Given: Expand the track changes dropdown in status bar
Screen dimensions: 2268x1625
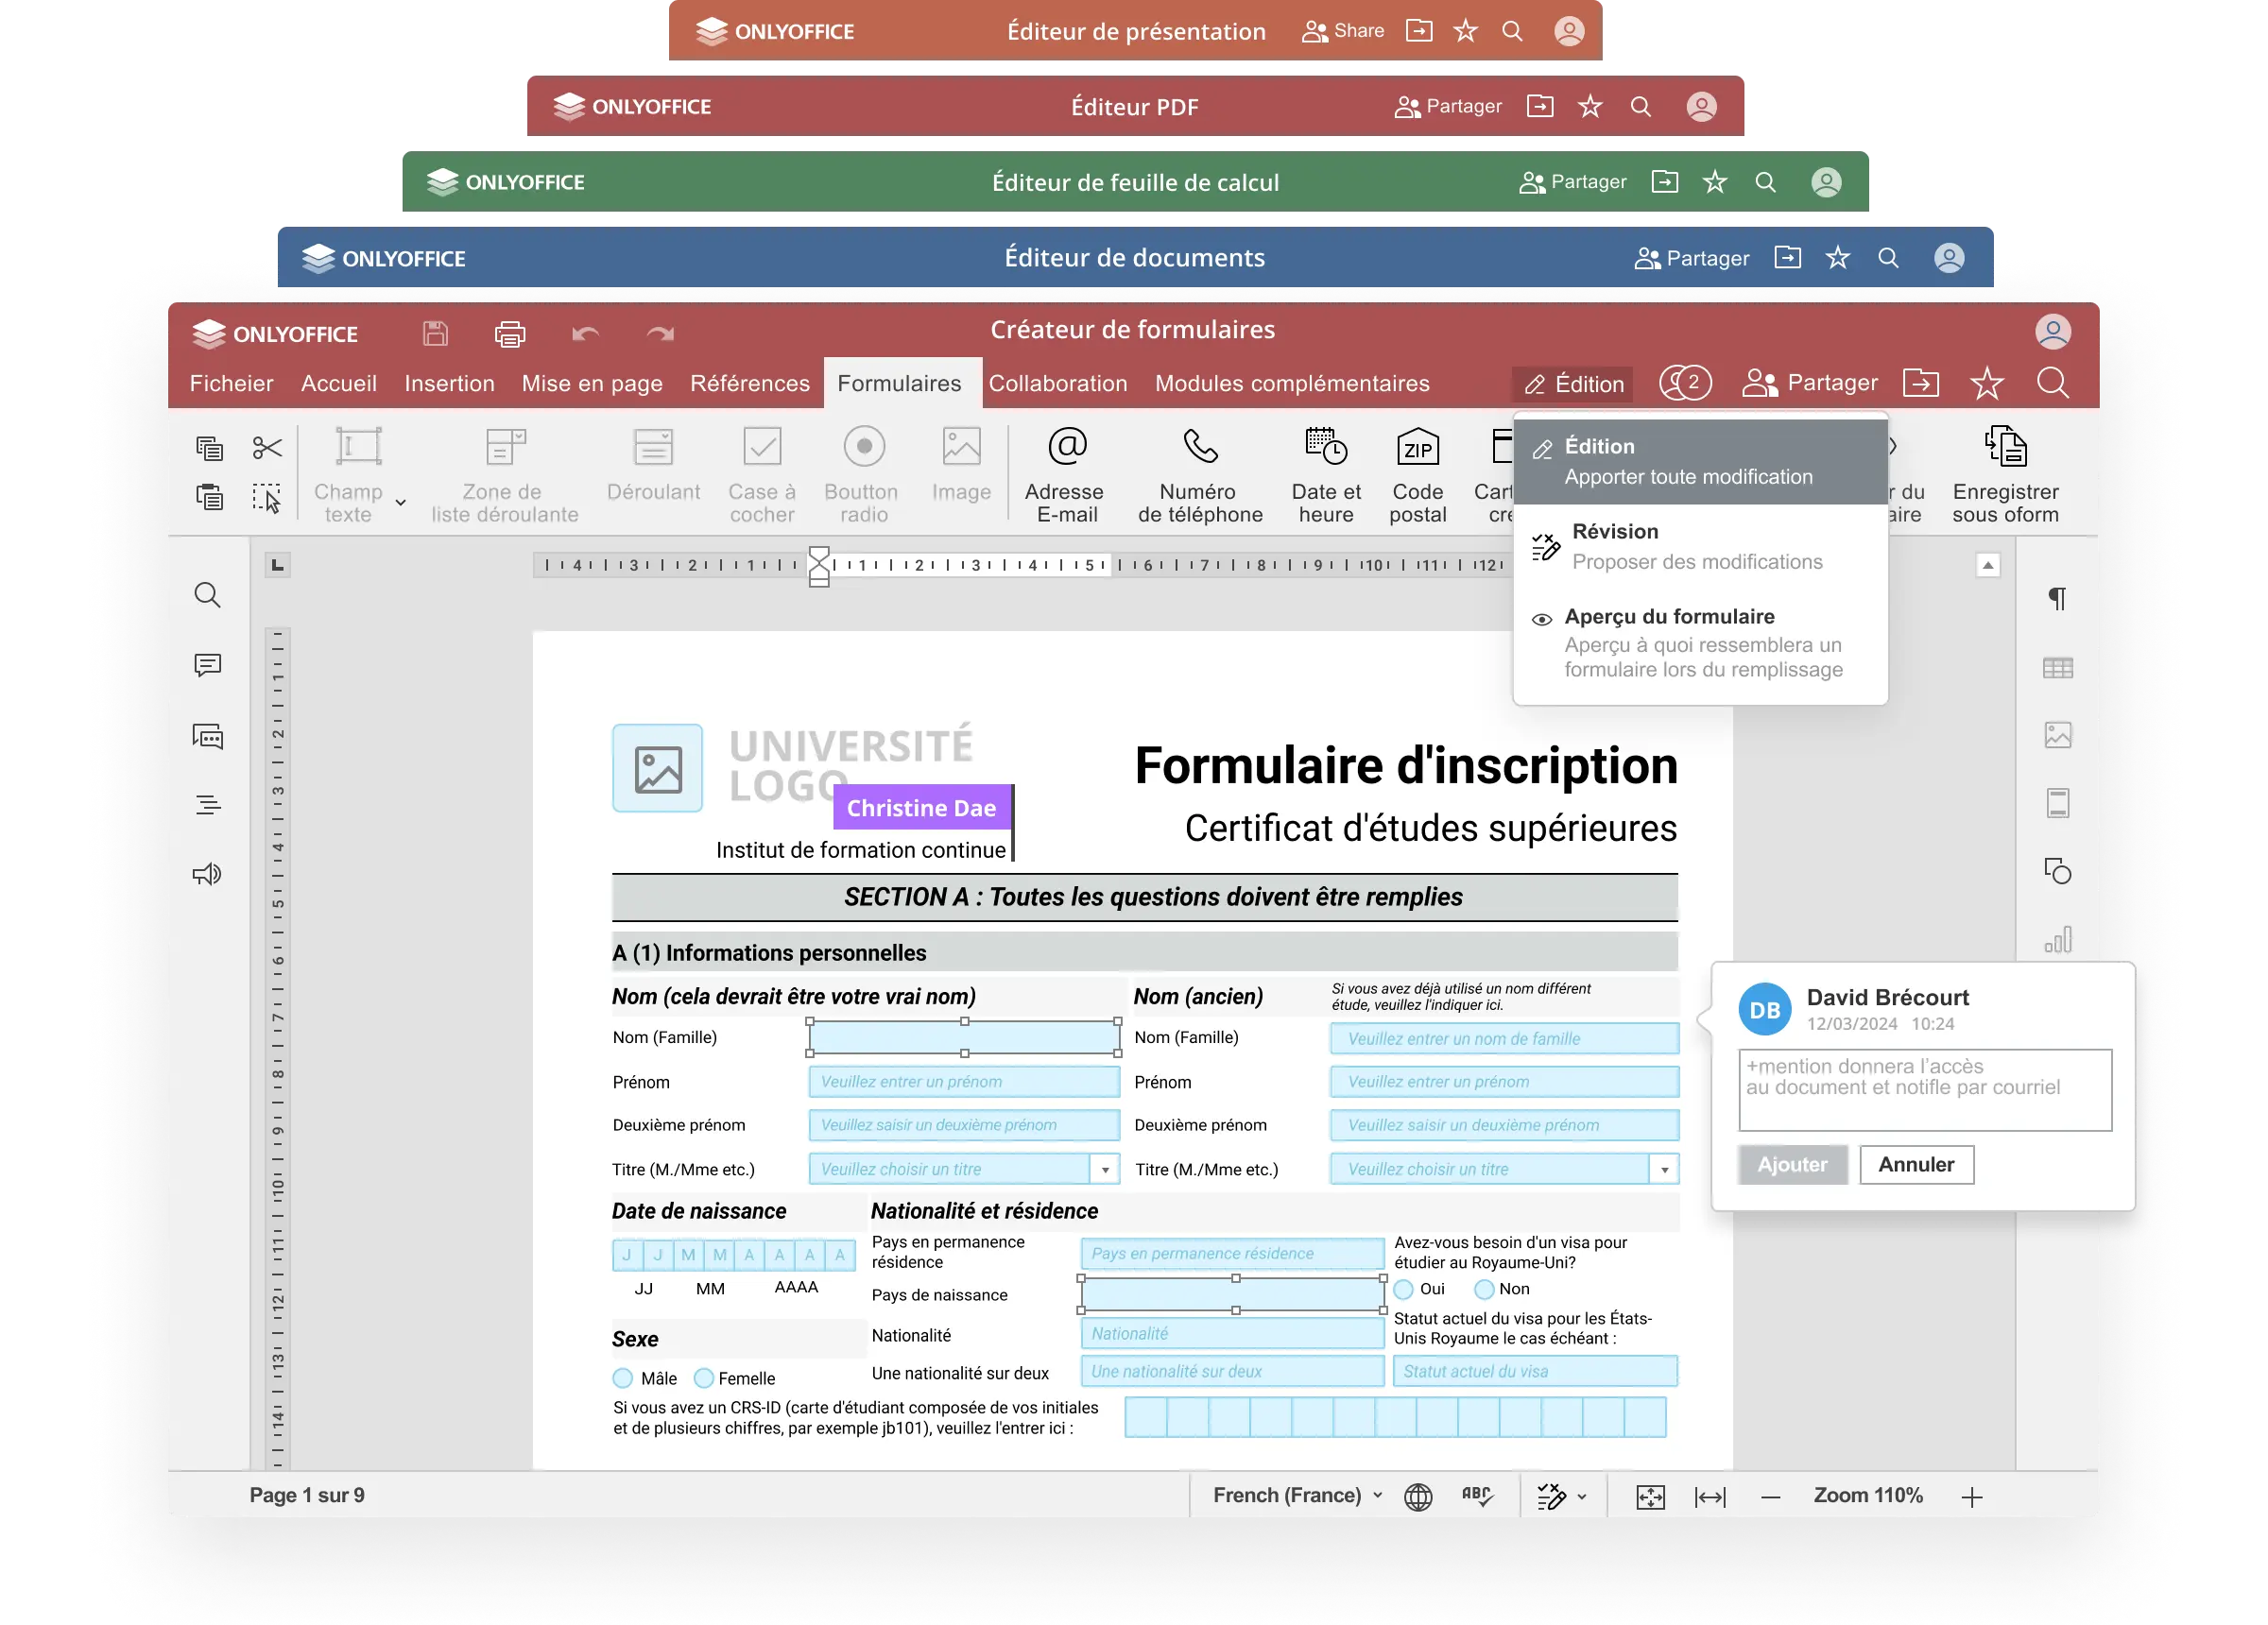Looking at the screenshot, I should tap(1582, 1497).
